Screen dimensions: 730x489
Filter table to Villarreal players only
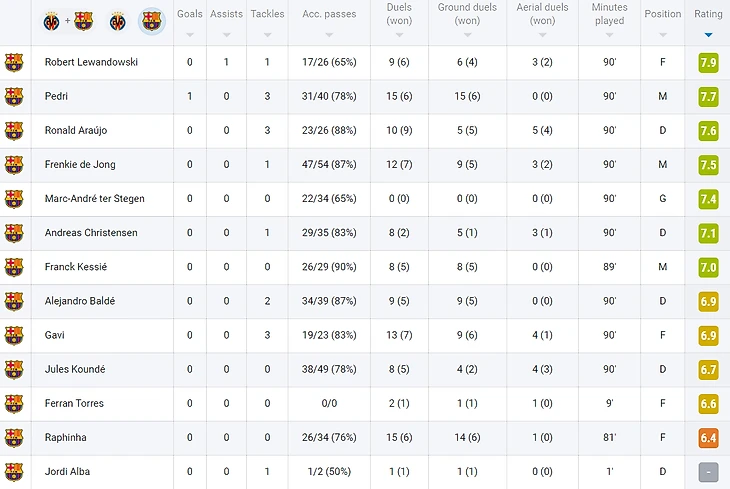point(118,21)
